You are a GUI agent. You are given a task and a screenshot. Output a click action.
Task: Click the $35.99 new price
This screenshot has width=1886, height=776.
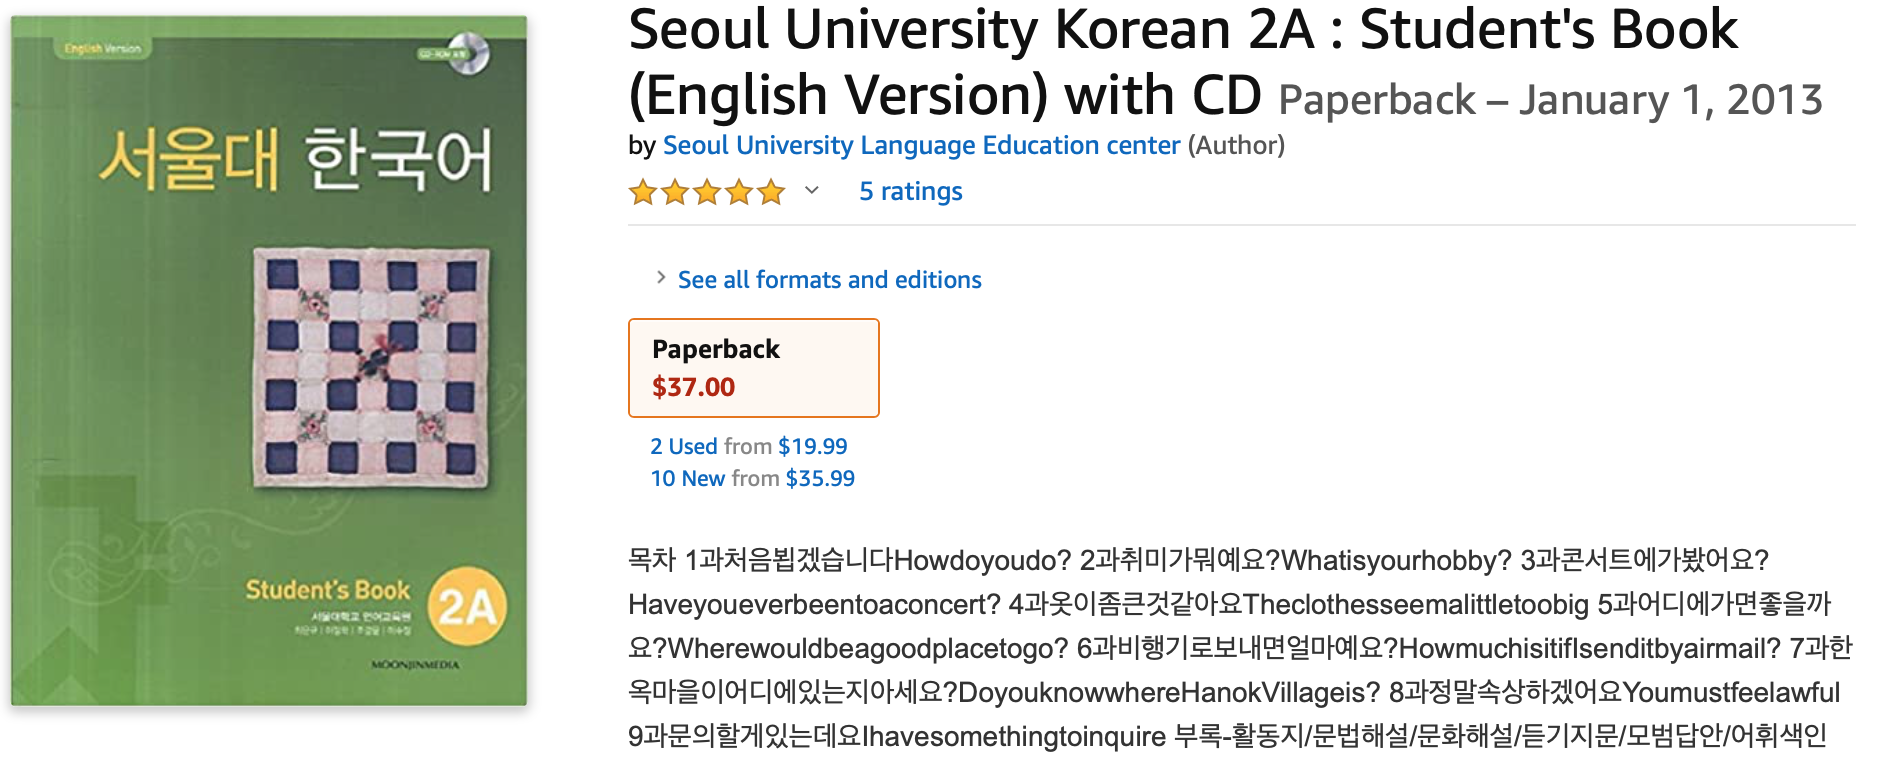pos(820,478)
